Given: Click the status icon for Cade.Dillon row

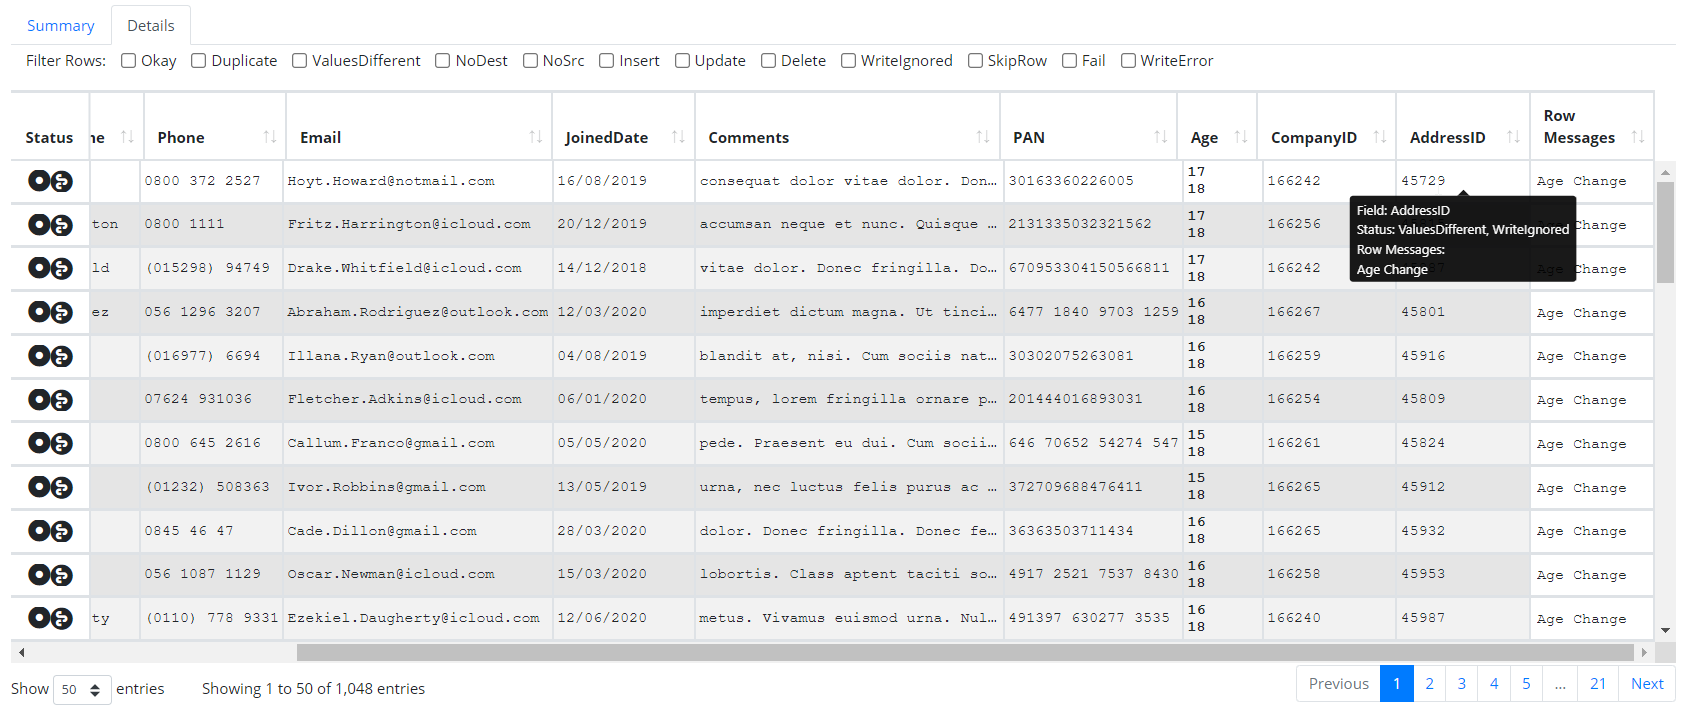Looking at the screenshot, I should pyautogui.click(x=50, y=531).
